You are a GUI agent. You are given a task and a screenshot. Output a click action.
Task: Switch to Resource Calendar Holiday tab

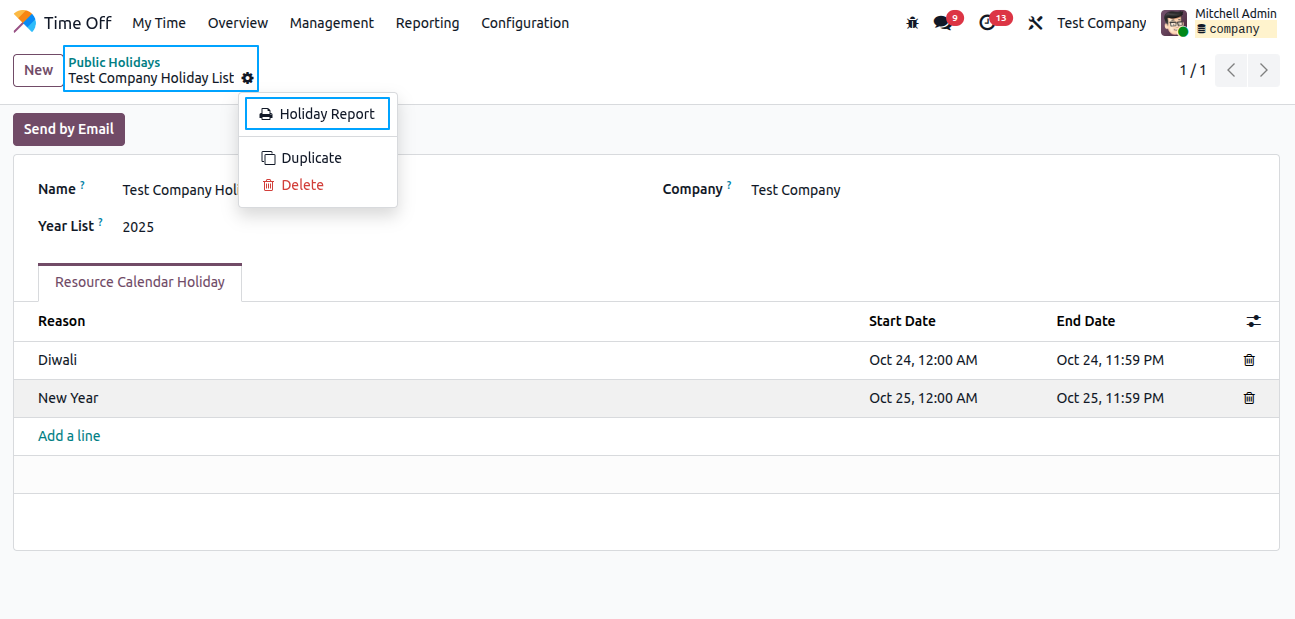[x=140, y=282]
